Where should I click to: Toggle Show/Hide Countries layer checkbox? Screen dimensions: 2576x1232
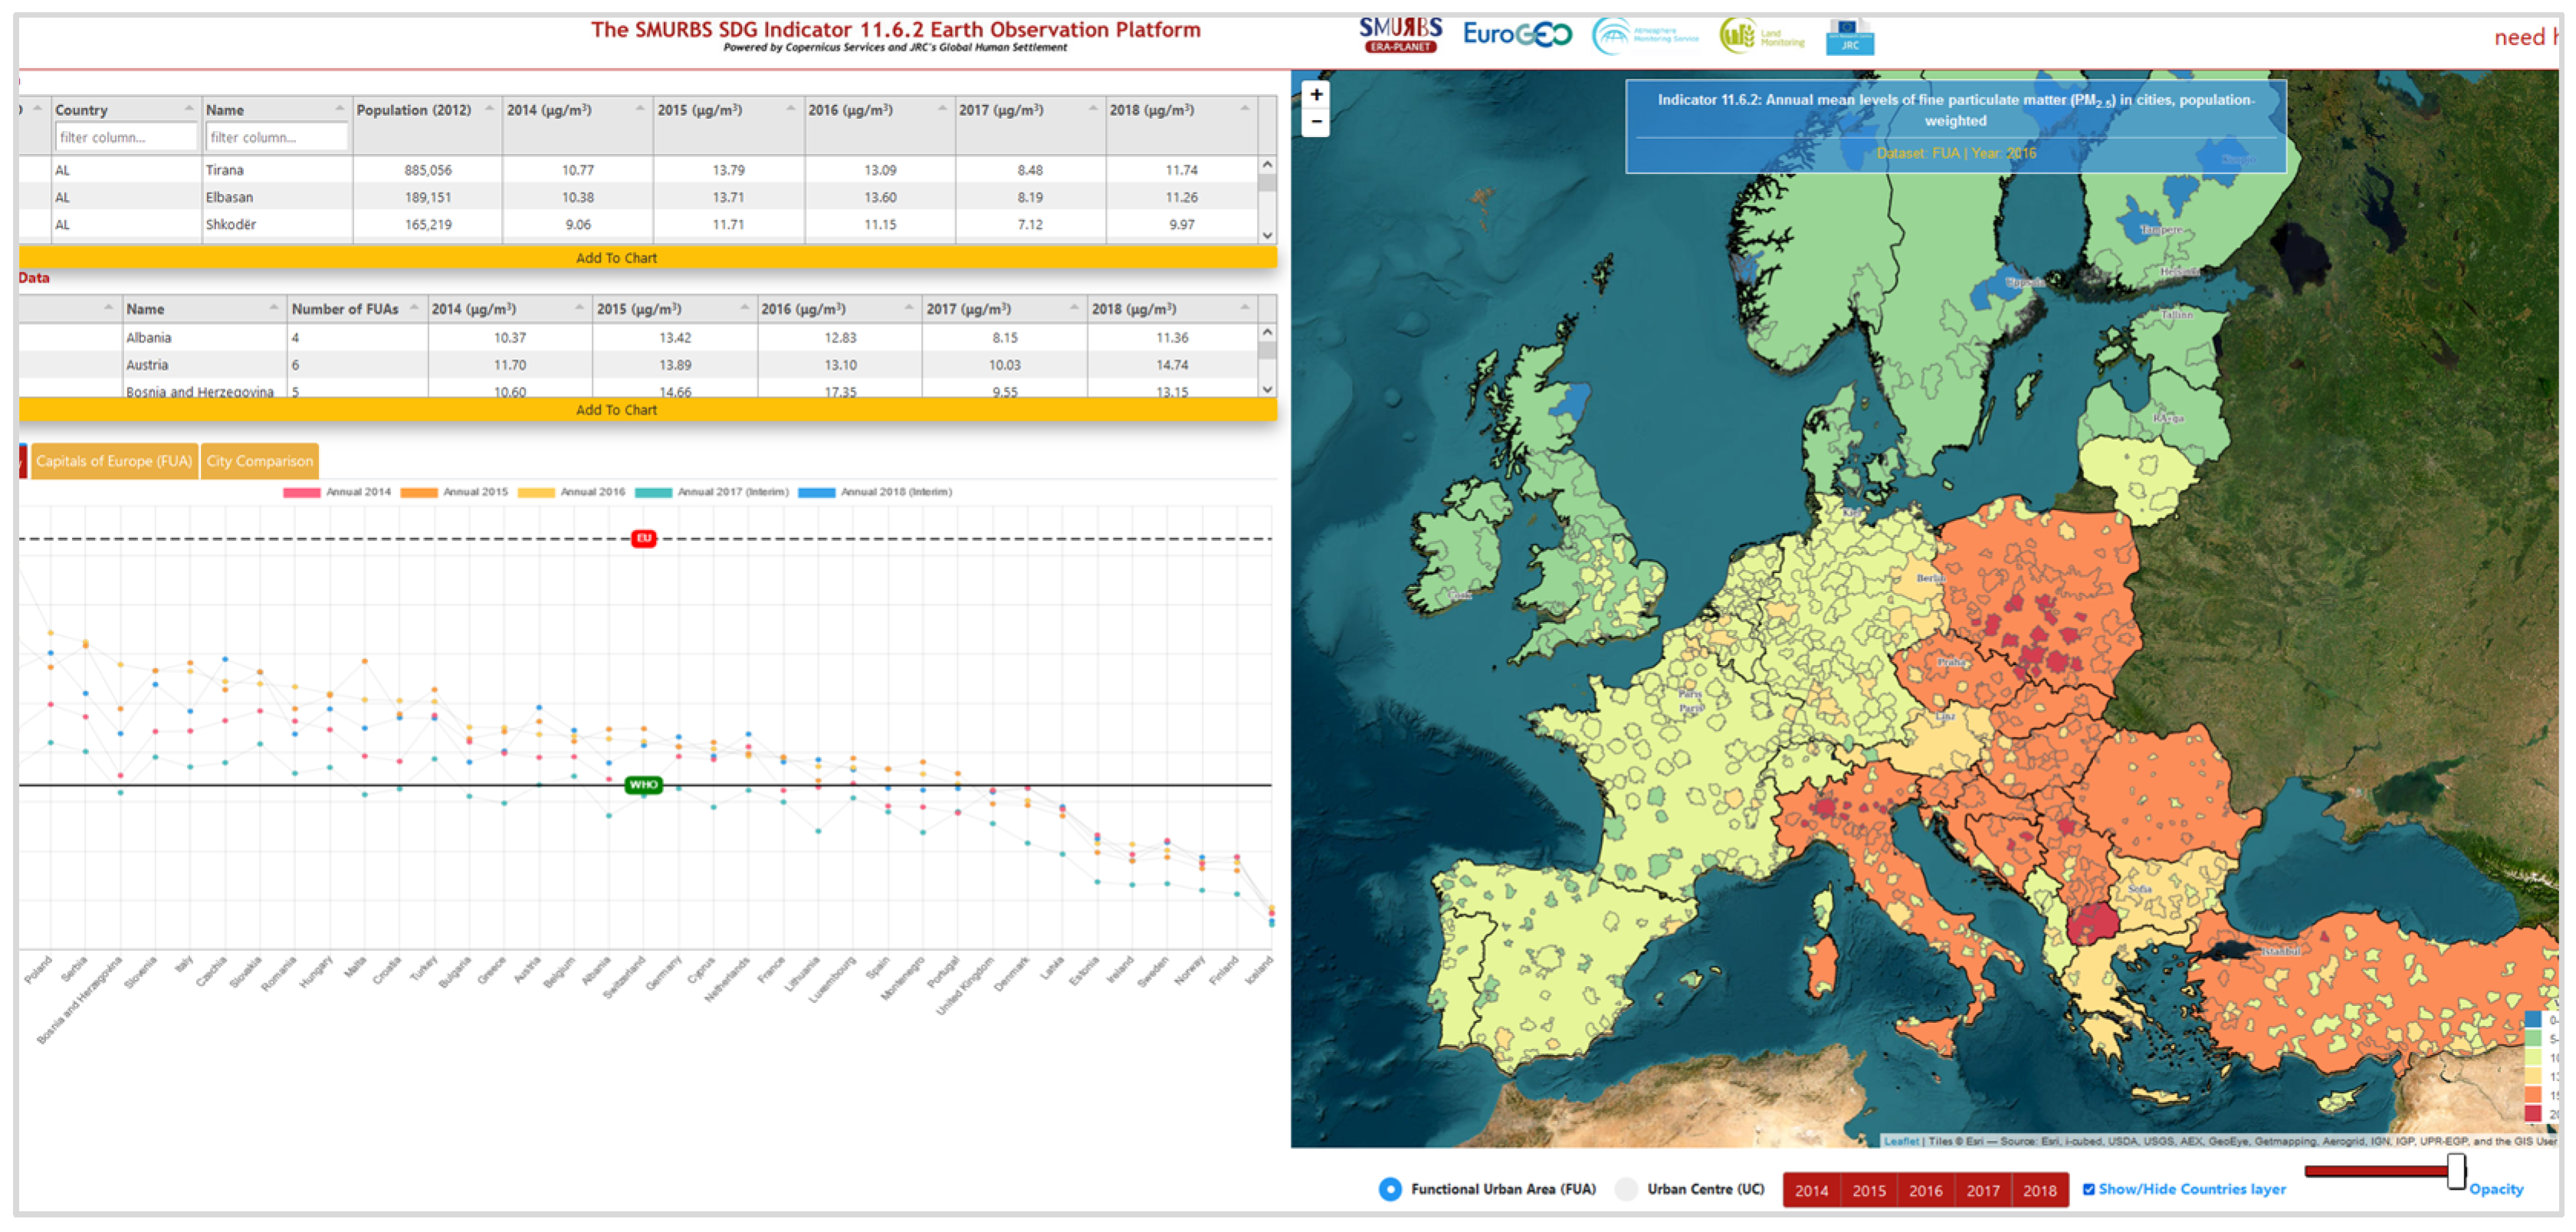pyautogui.click(x=2088, y=1189)
